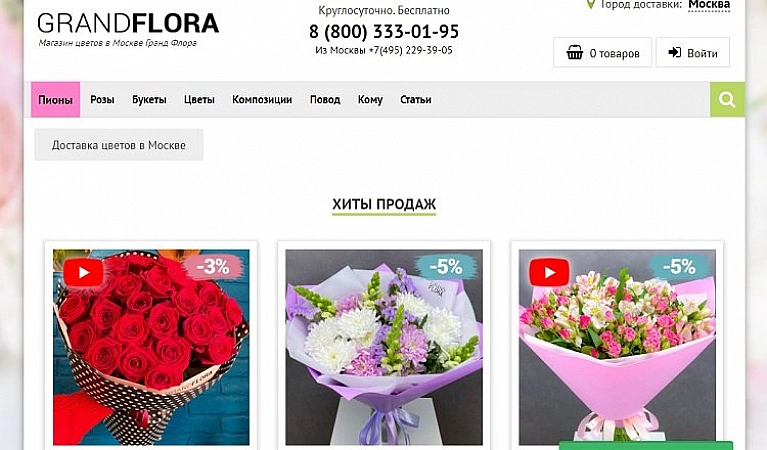
Task: Open the delivery city selector Москва
Action: coord(709,5)
